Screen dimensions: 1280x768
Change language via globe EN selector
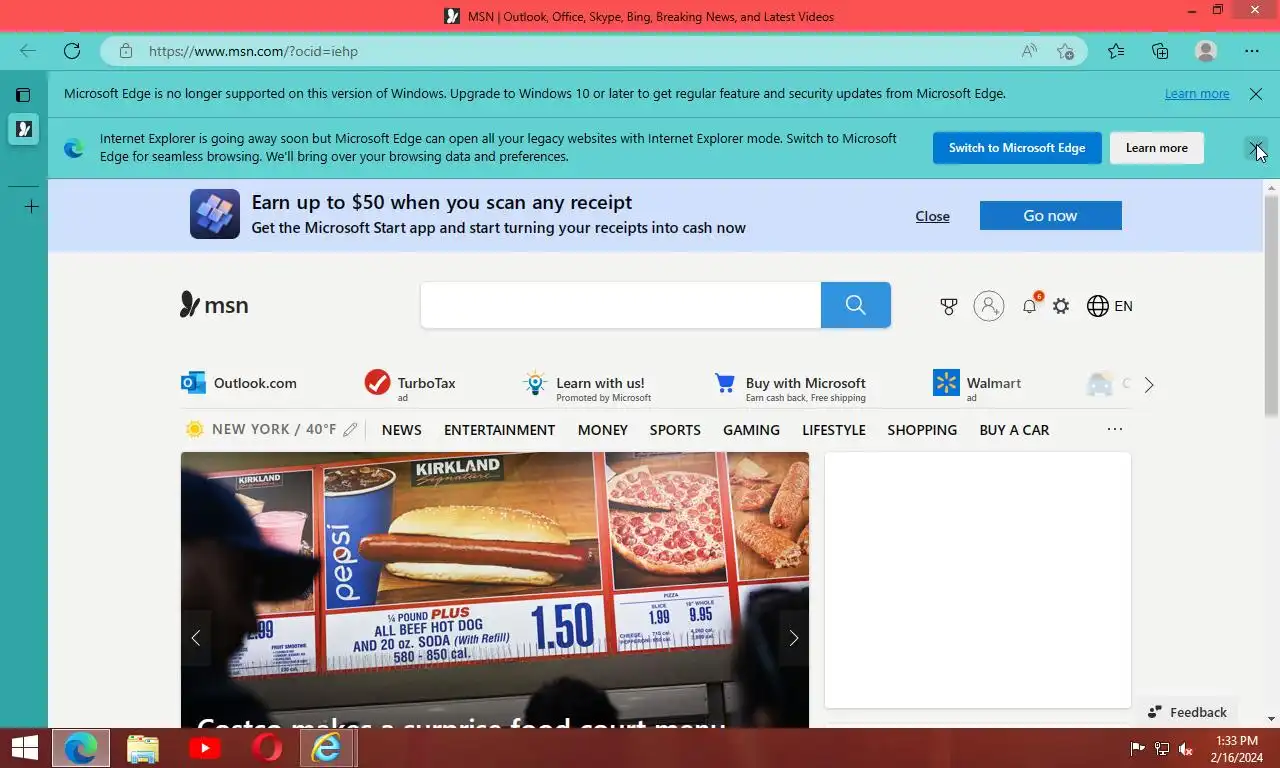tap(1110, 306)
